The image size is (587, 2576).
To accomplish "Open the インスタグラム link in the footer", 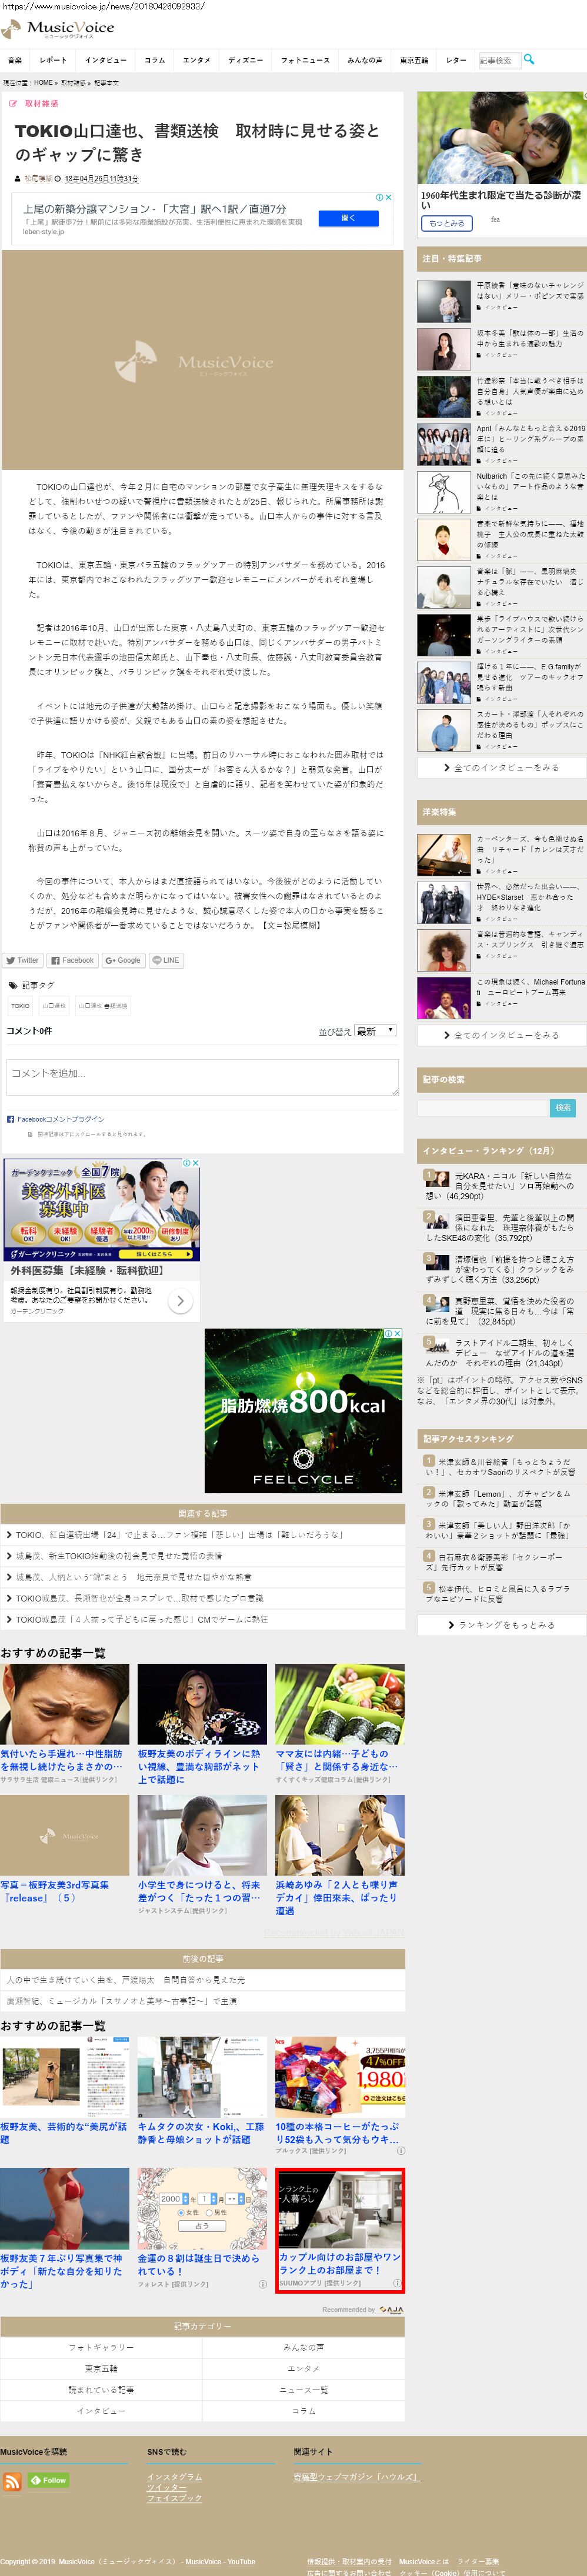I will coord(174,2477).
